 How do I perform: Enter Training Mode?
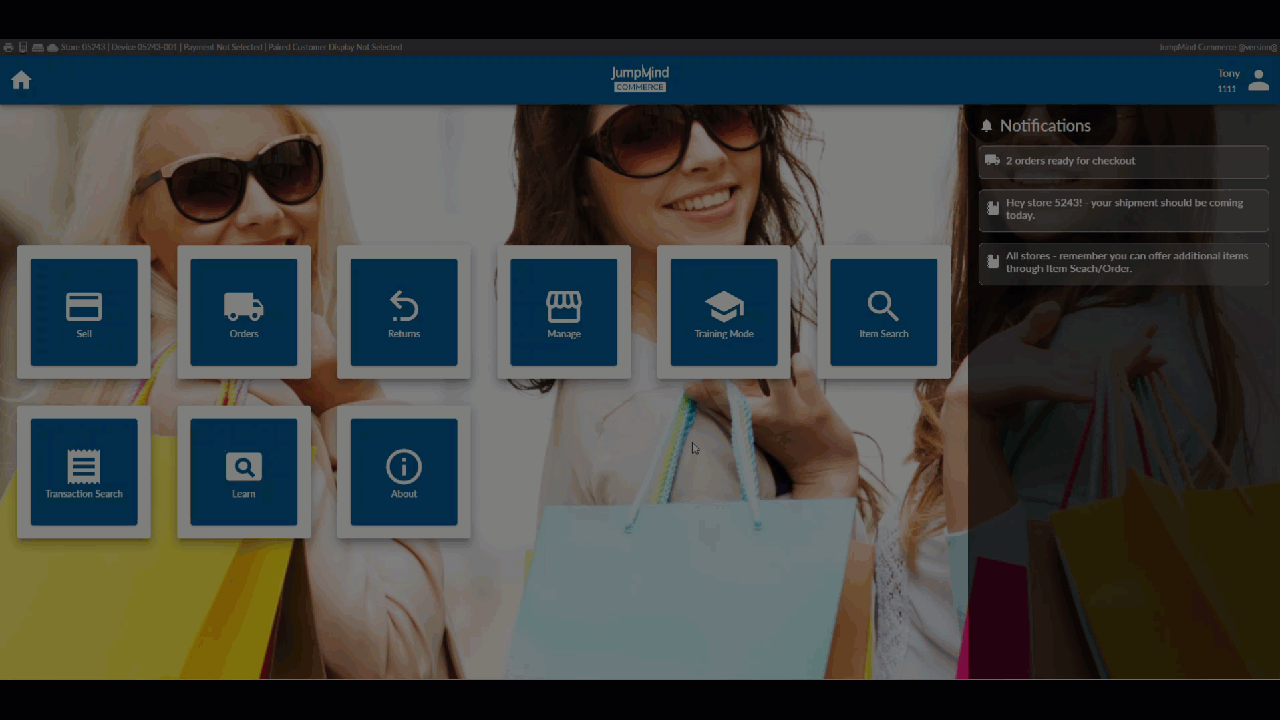click(724, 312)
